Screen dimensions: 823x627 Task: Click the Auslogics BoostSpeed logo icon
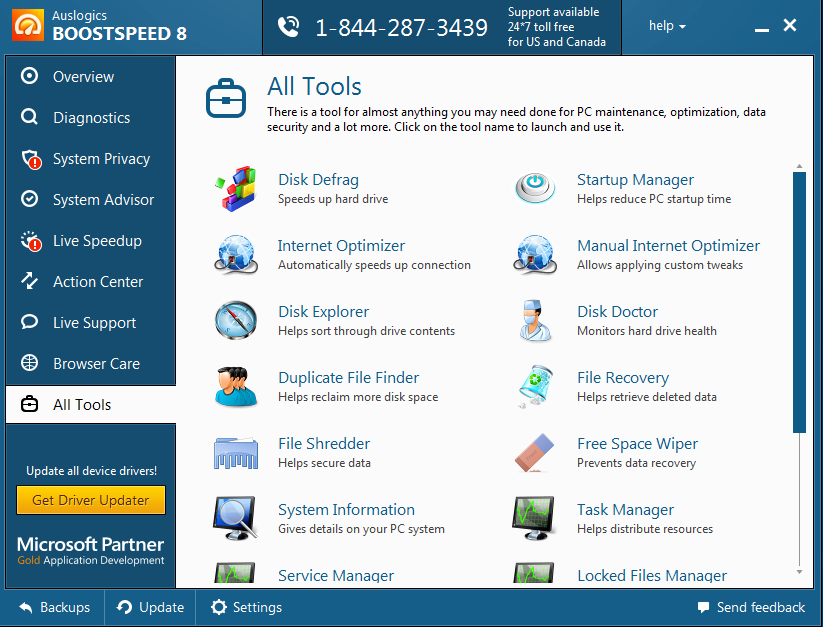pos(28,26)
